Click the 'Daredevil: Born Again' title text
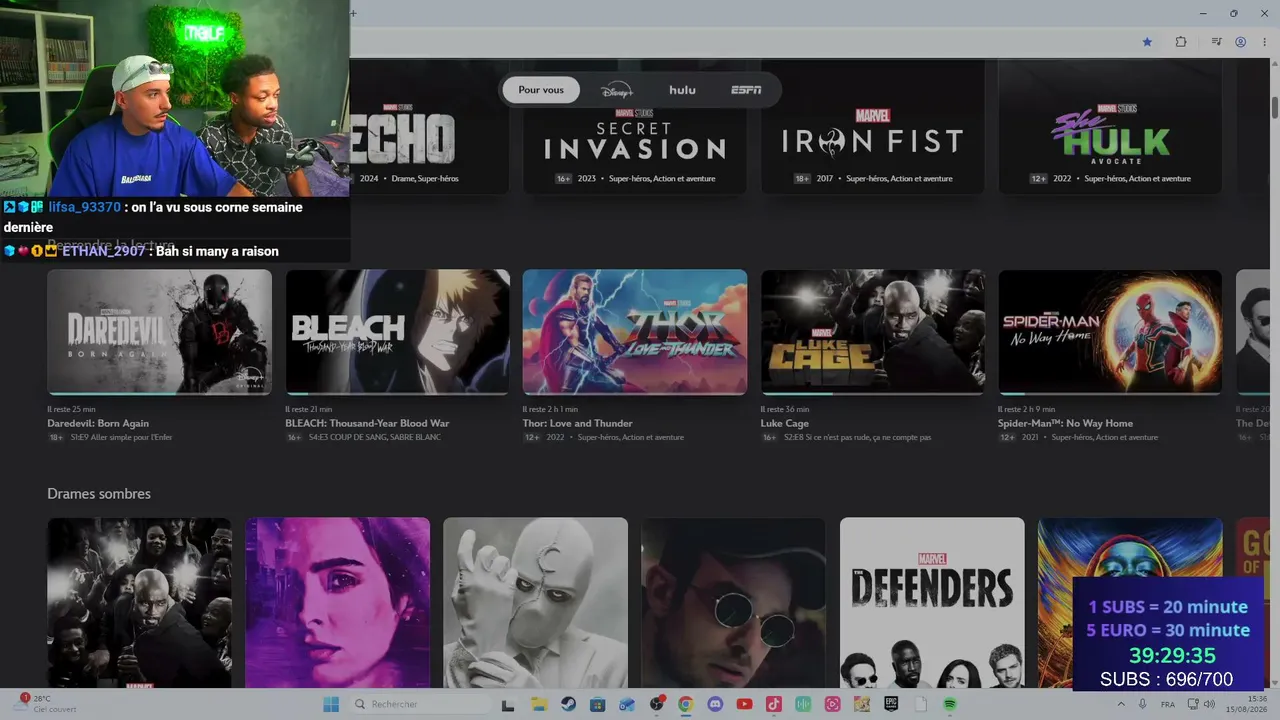 pyautogui.click(x=98, y=423)
